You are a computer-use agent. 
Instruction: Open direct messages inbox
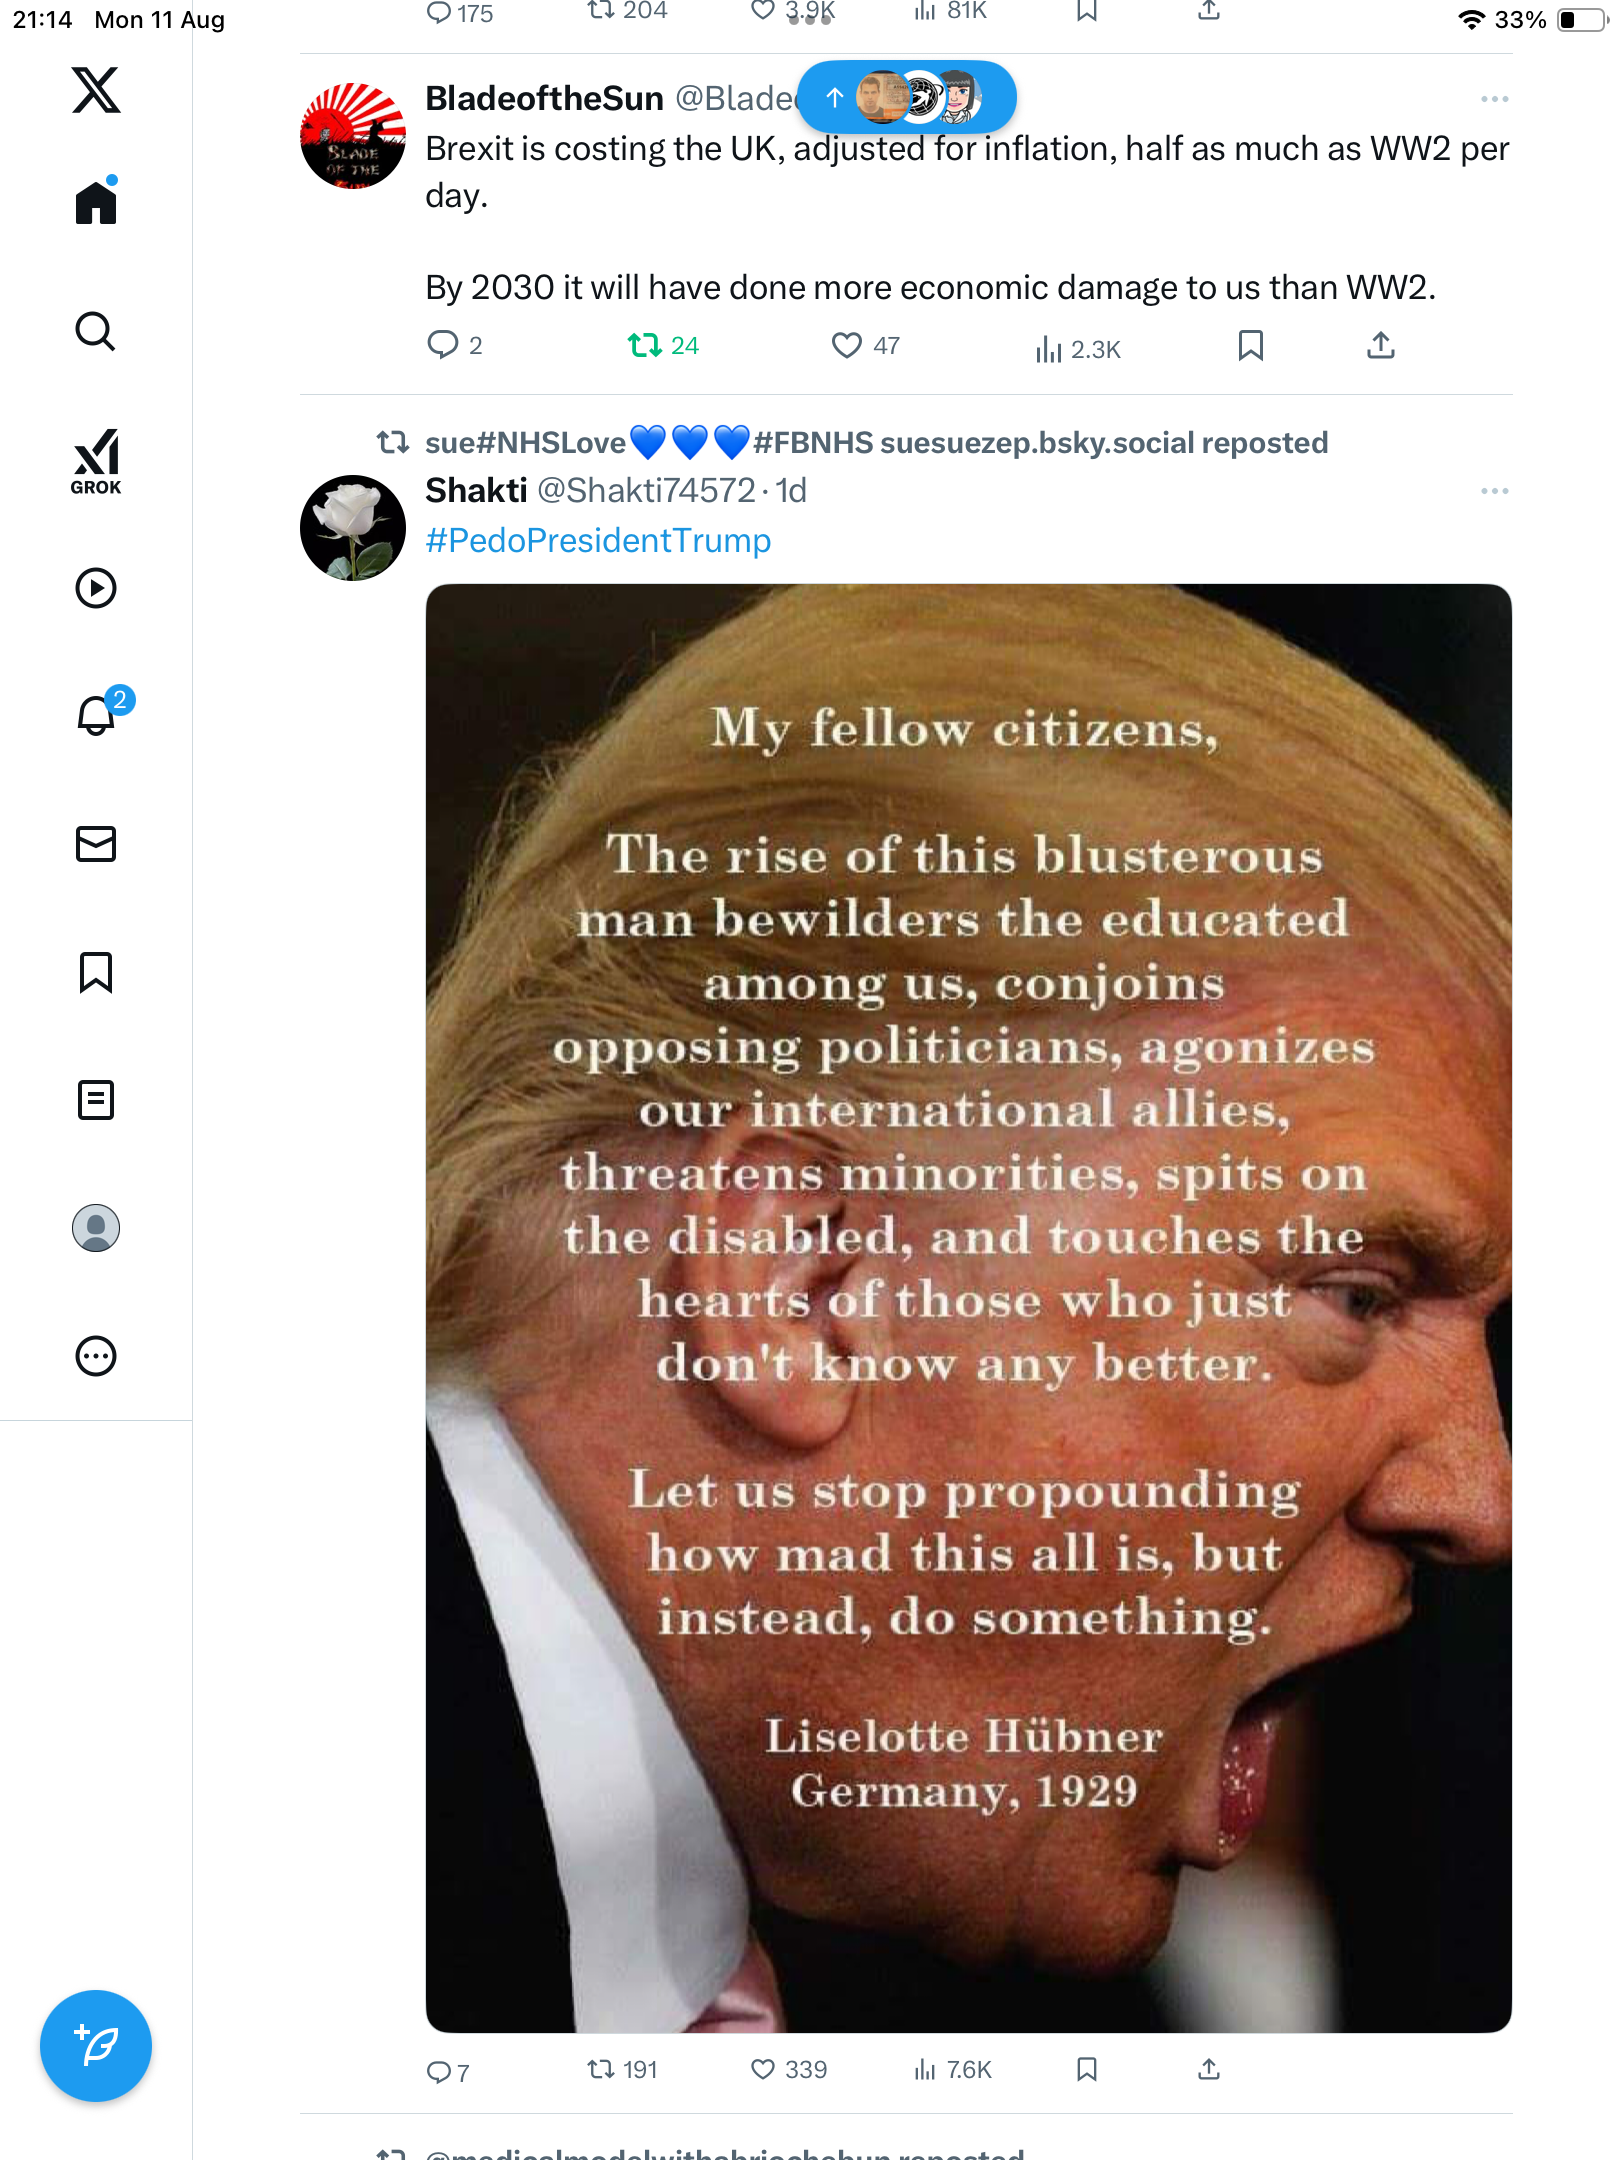[x=96, y=844]
